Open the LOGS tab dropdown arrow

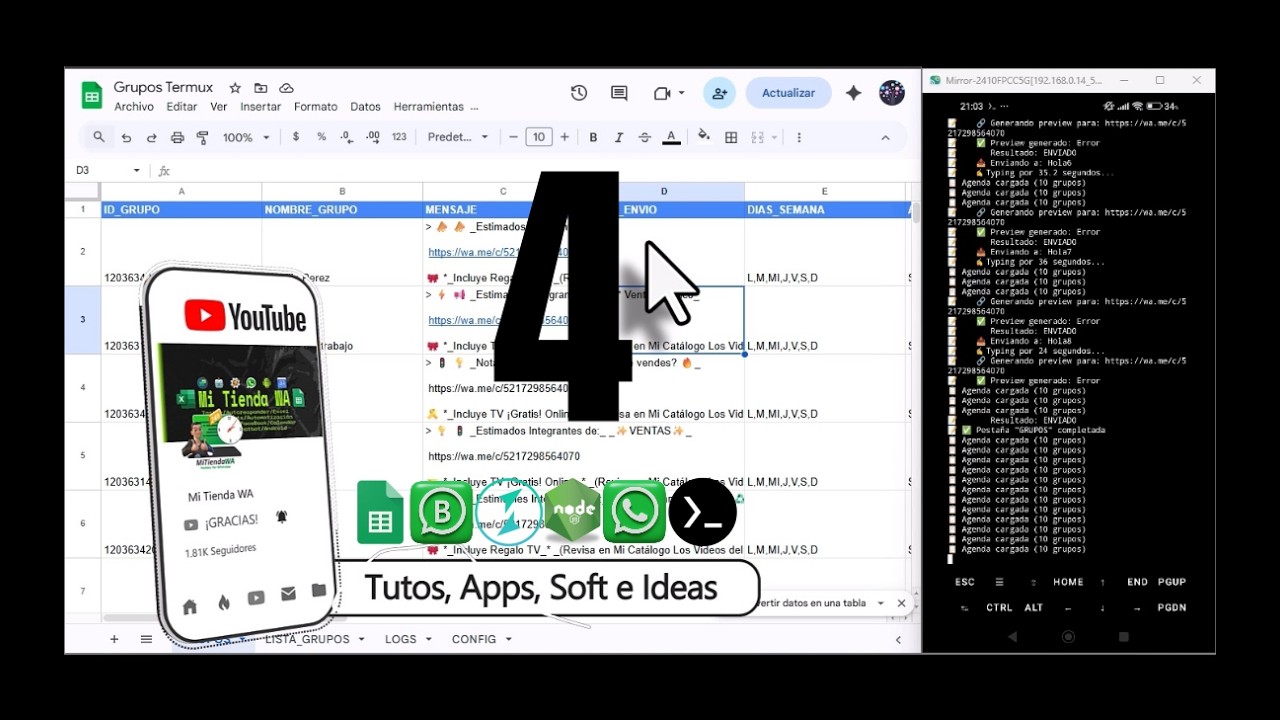pos(428,639)
